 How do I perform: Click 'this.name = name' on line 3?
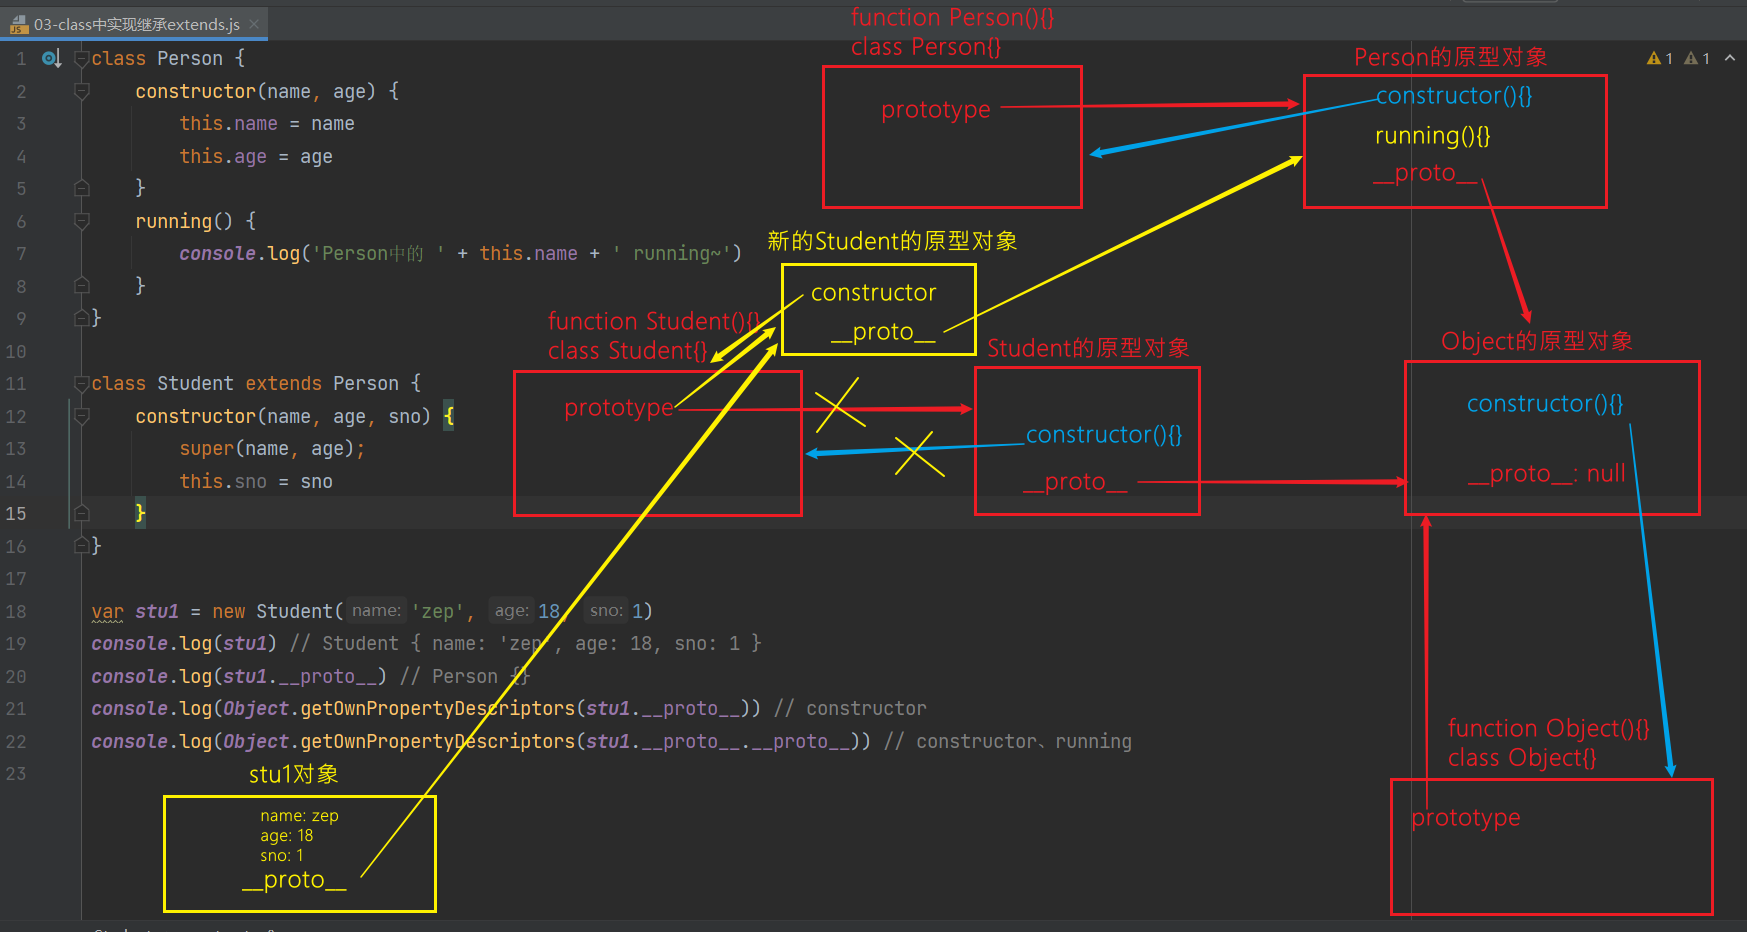click(x=267, y=123)
